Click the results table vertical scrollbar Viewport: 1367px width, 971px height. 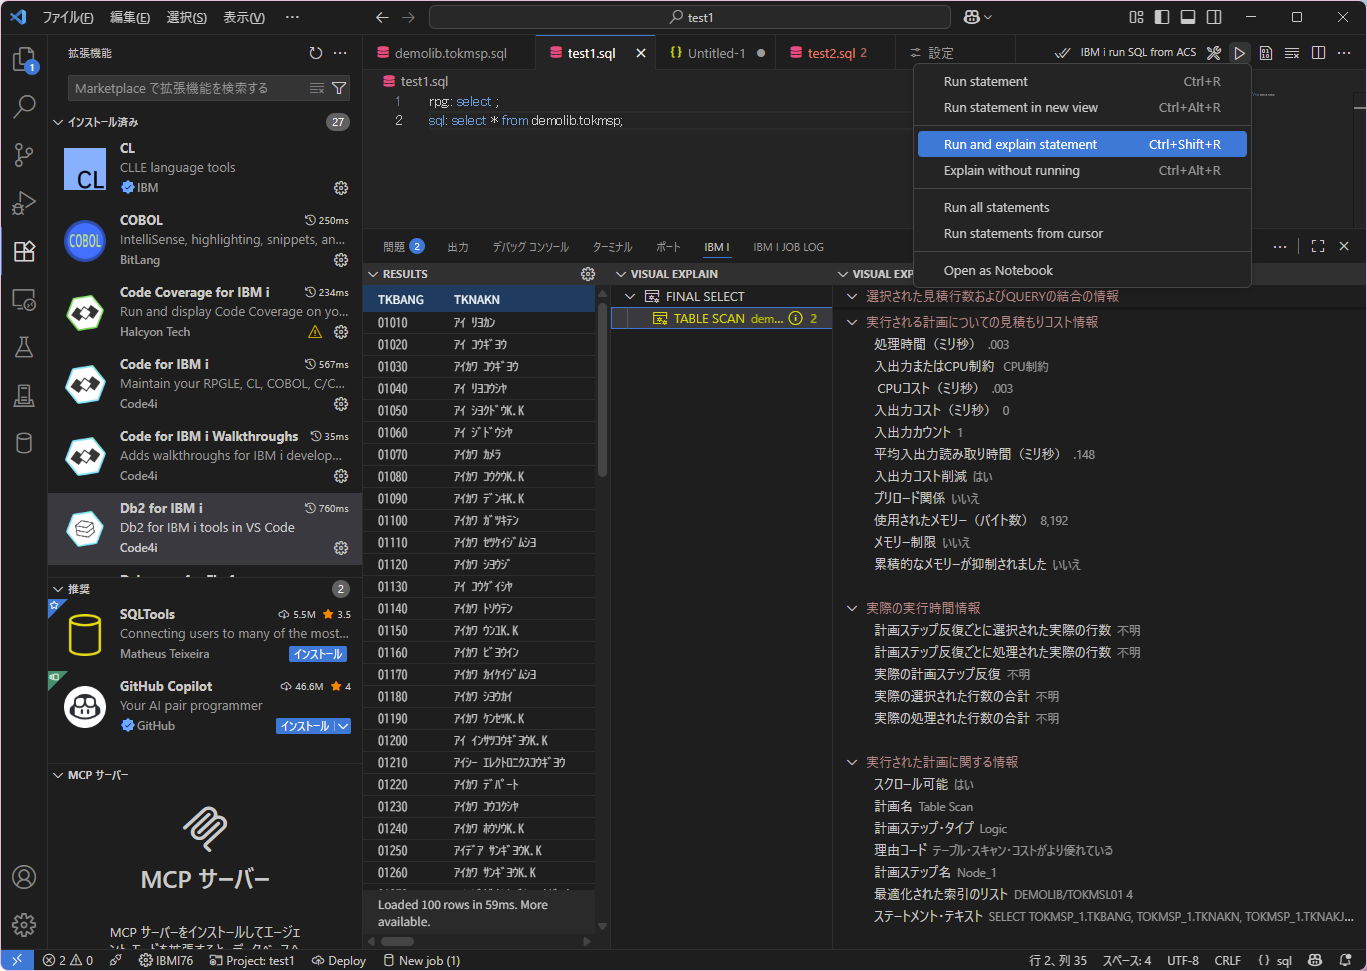coord(602,390)
